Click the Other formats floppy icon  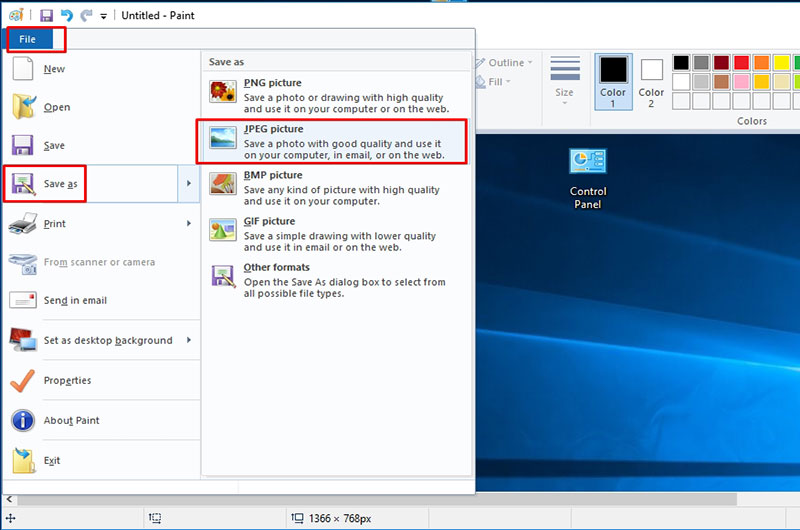[x=223, y=276]
